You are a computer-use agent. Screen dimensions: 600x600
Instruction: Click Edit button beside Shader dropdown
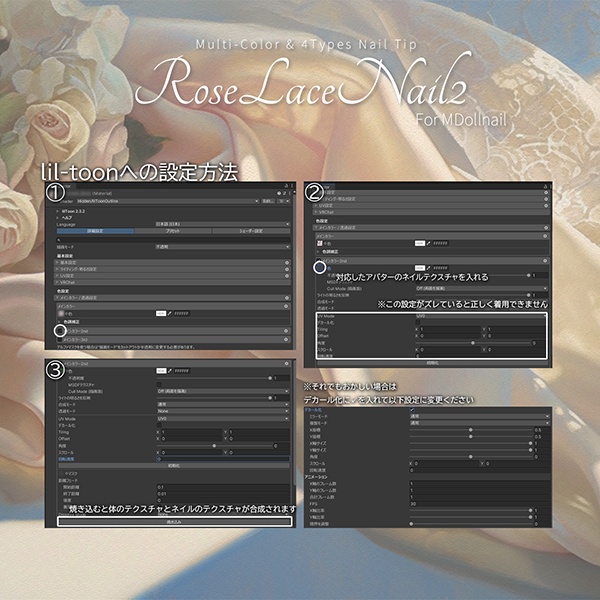[x=267, y=201]
